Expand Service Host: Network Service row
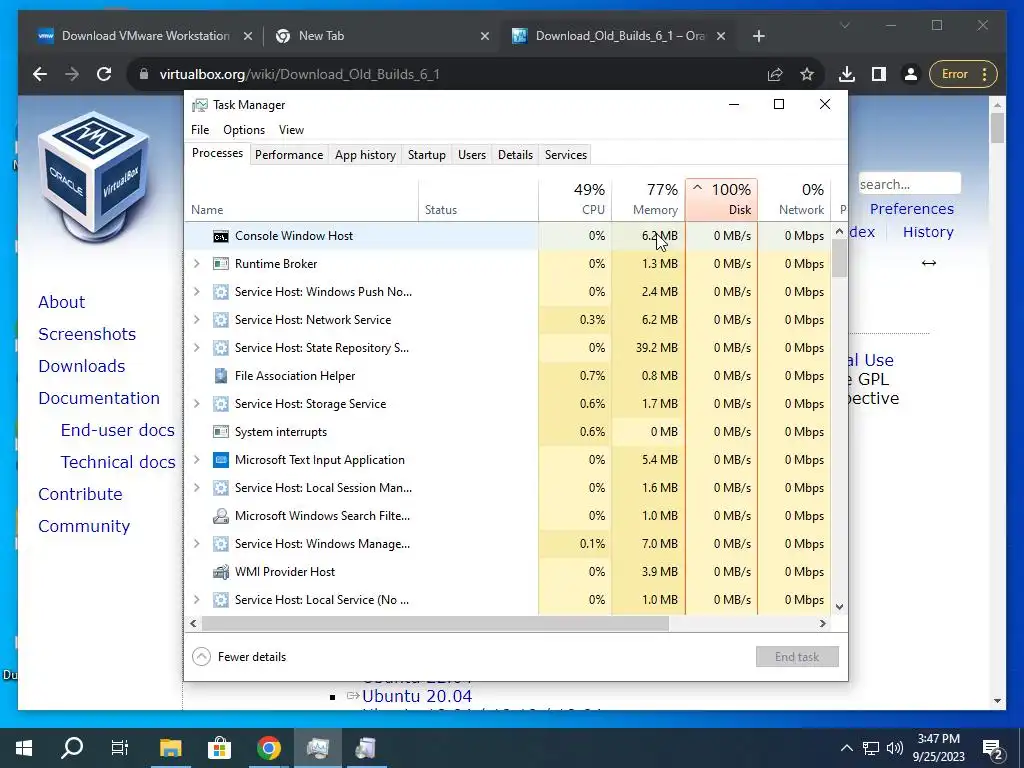 [x=197, y=320]
